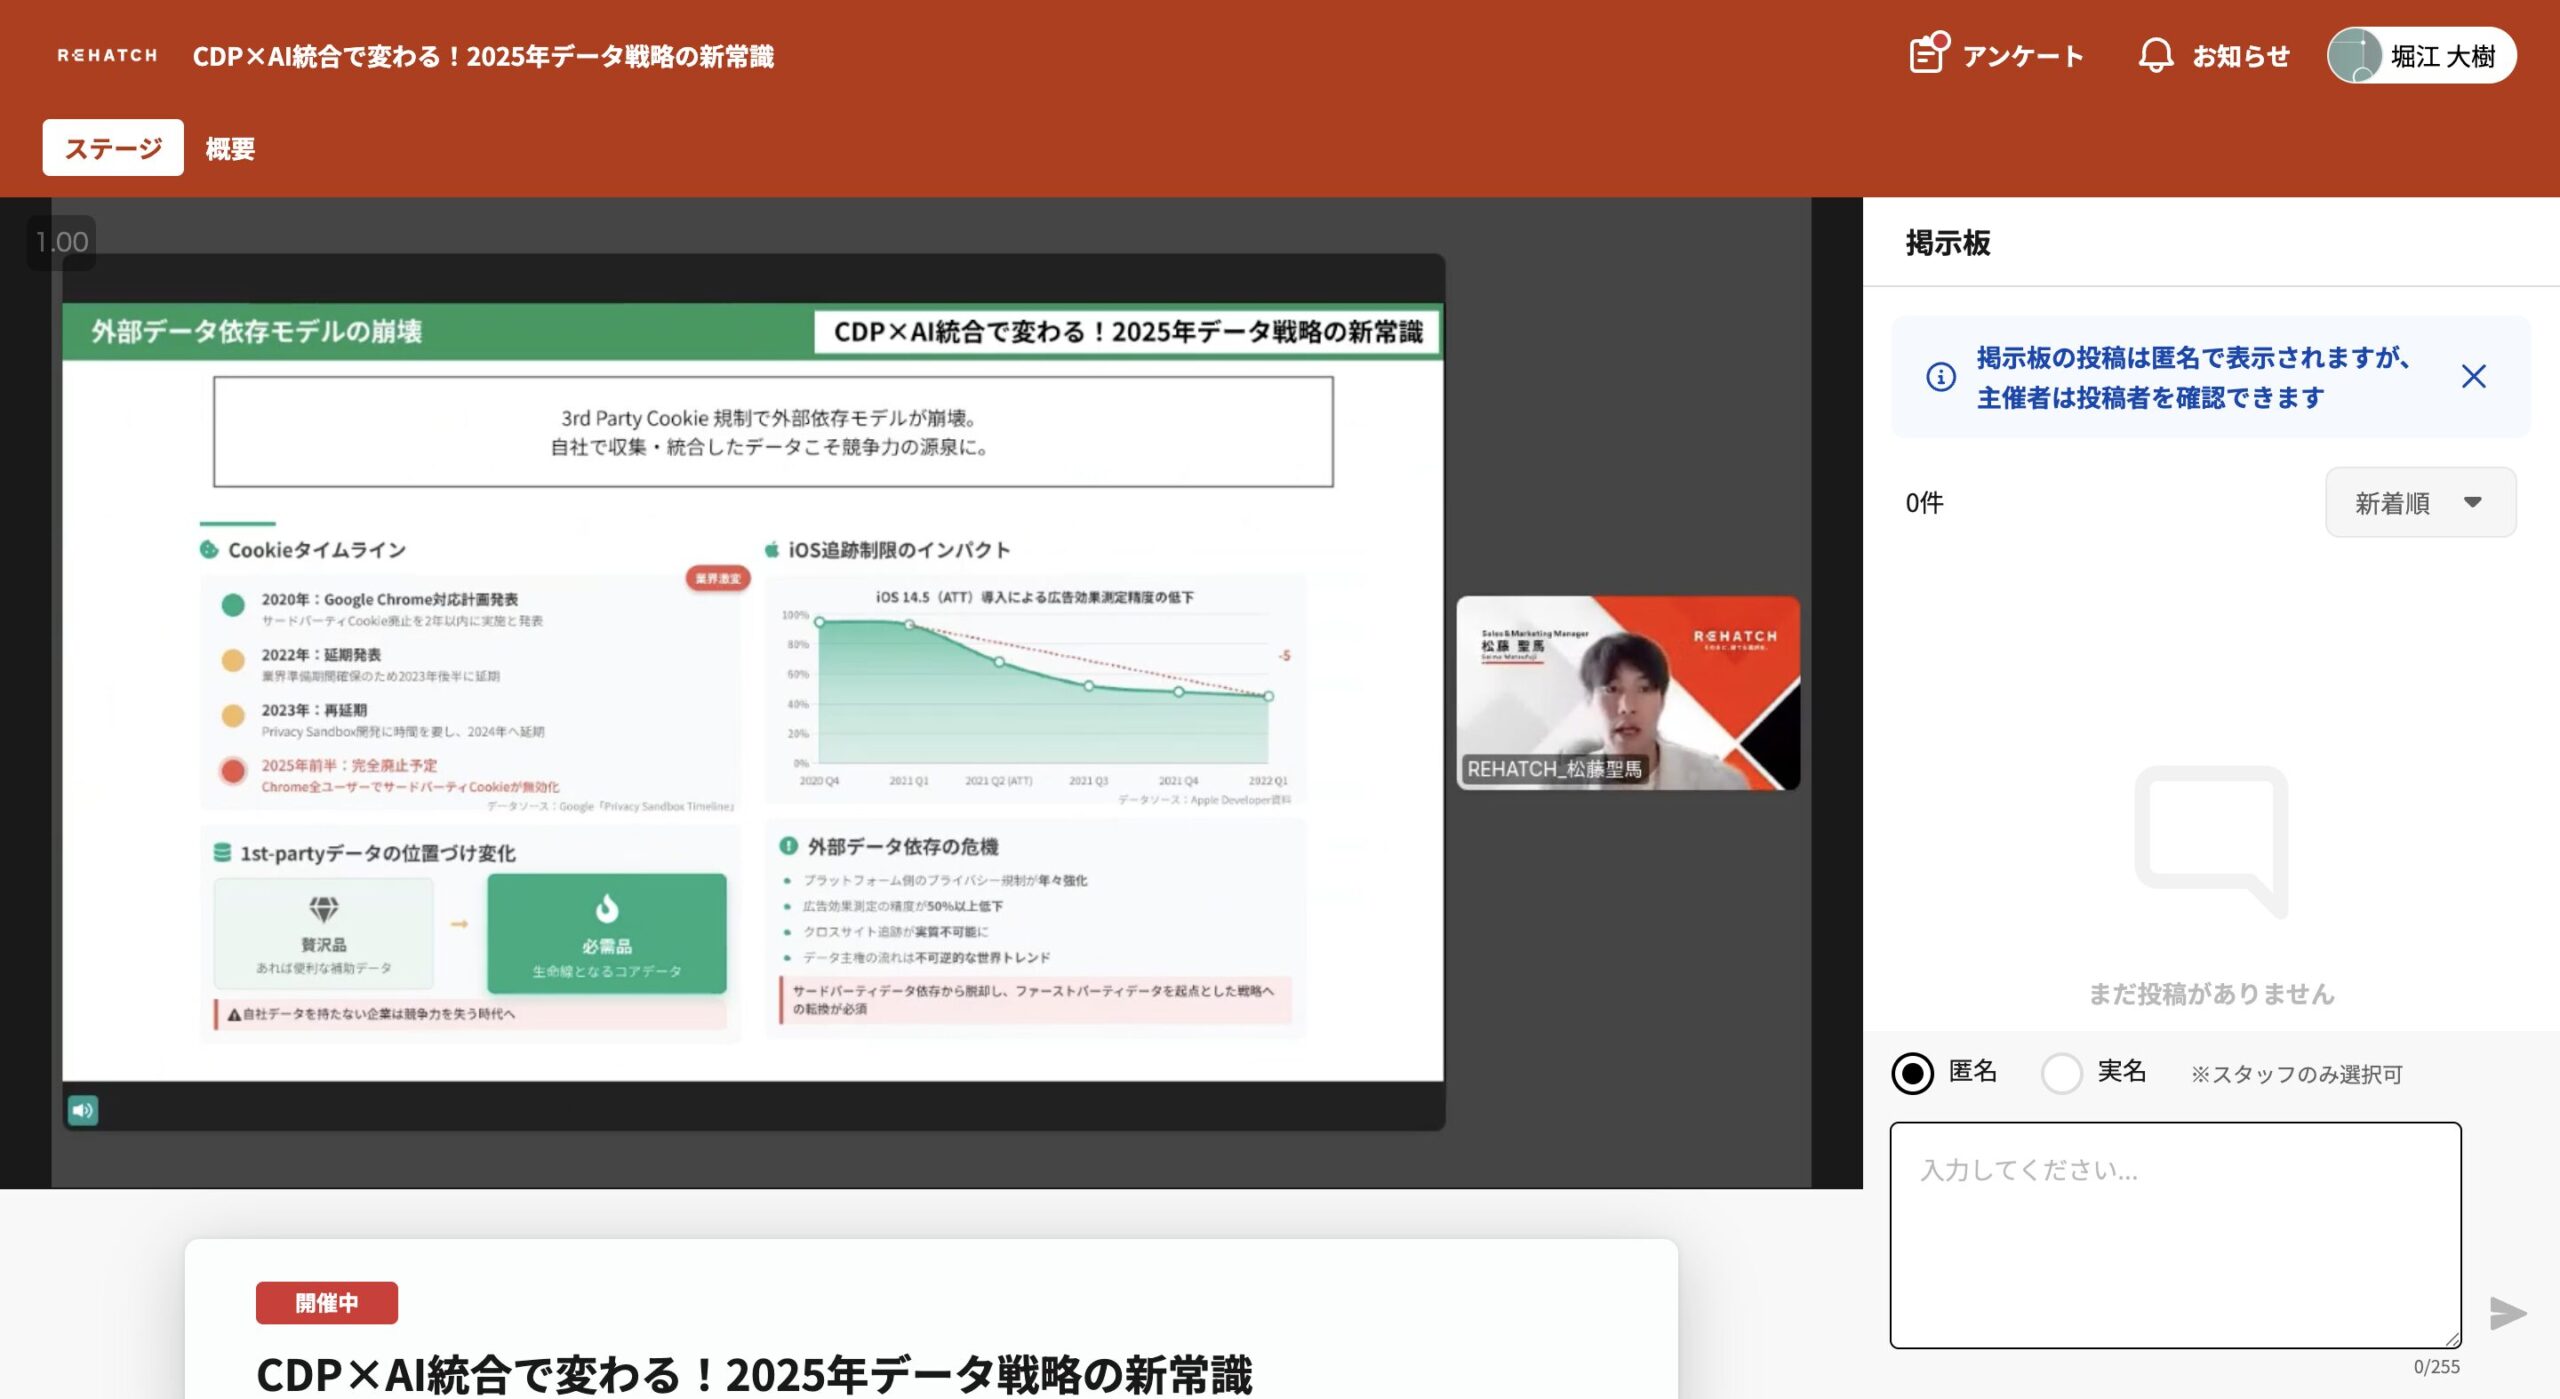Click the 堀江 大樹 user name button
The image size is (2560, 1399).
point(2442,56)
